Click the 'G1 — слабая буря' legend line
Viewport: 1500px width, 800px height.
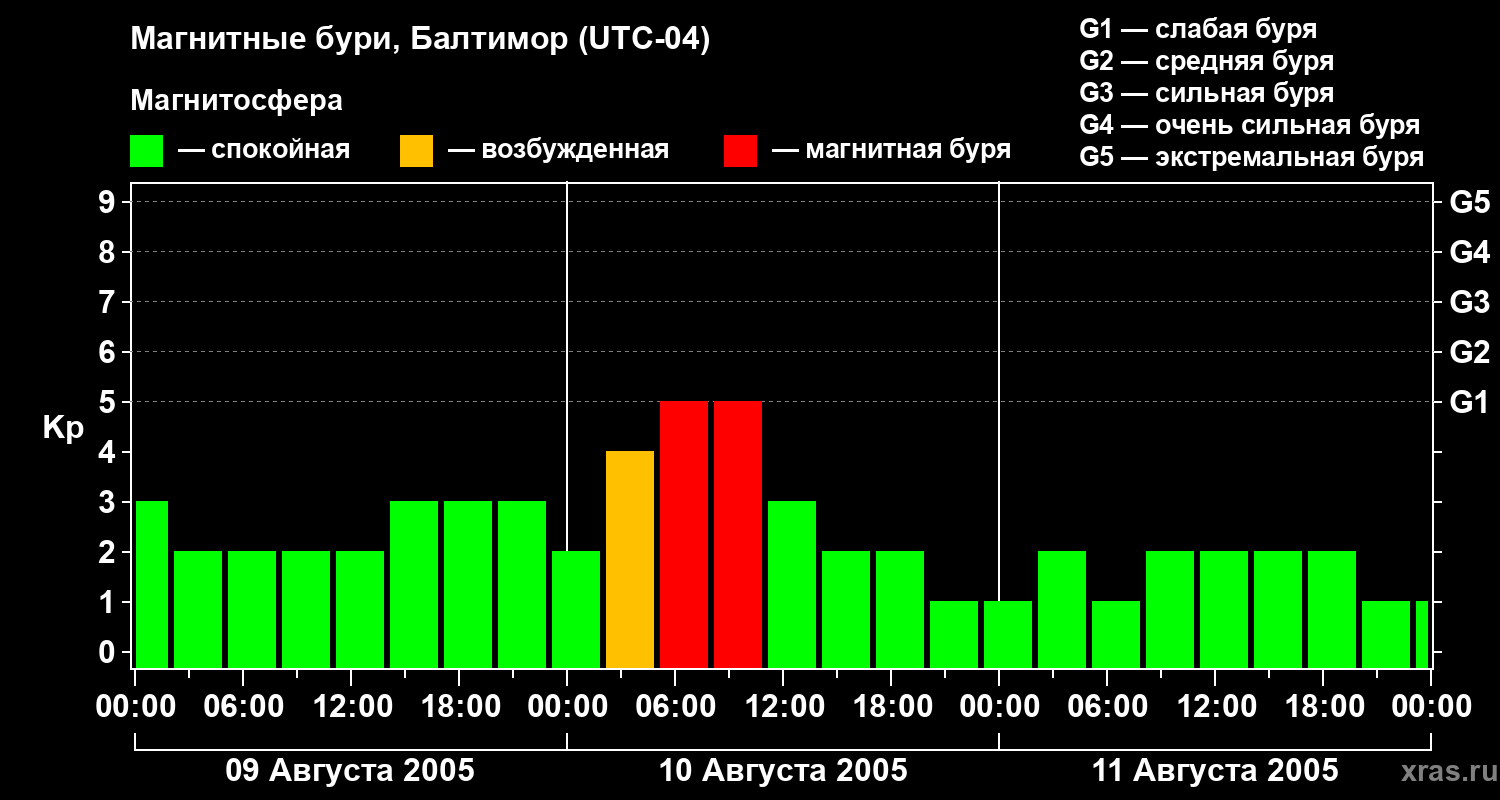click(1198, 29)
